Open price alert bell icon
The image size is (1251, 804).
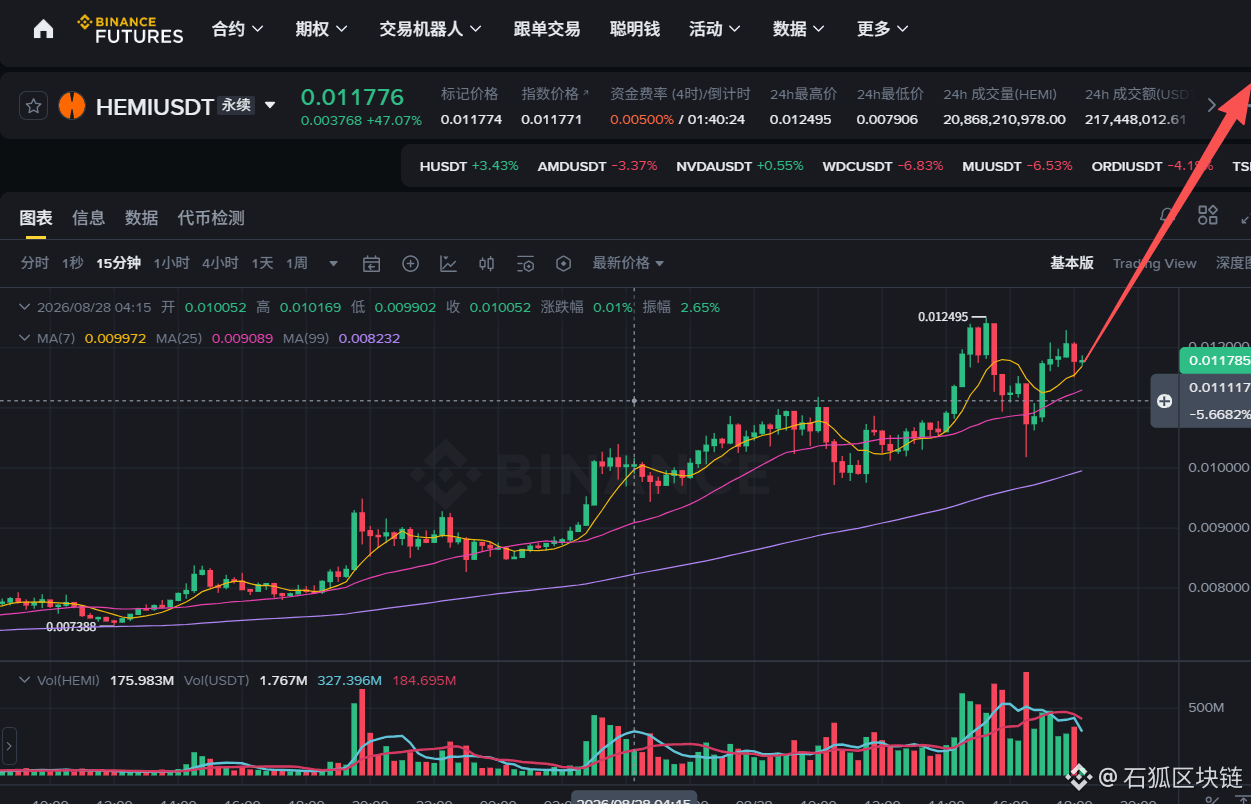1166,215
